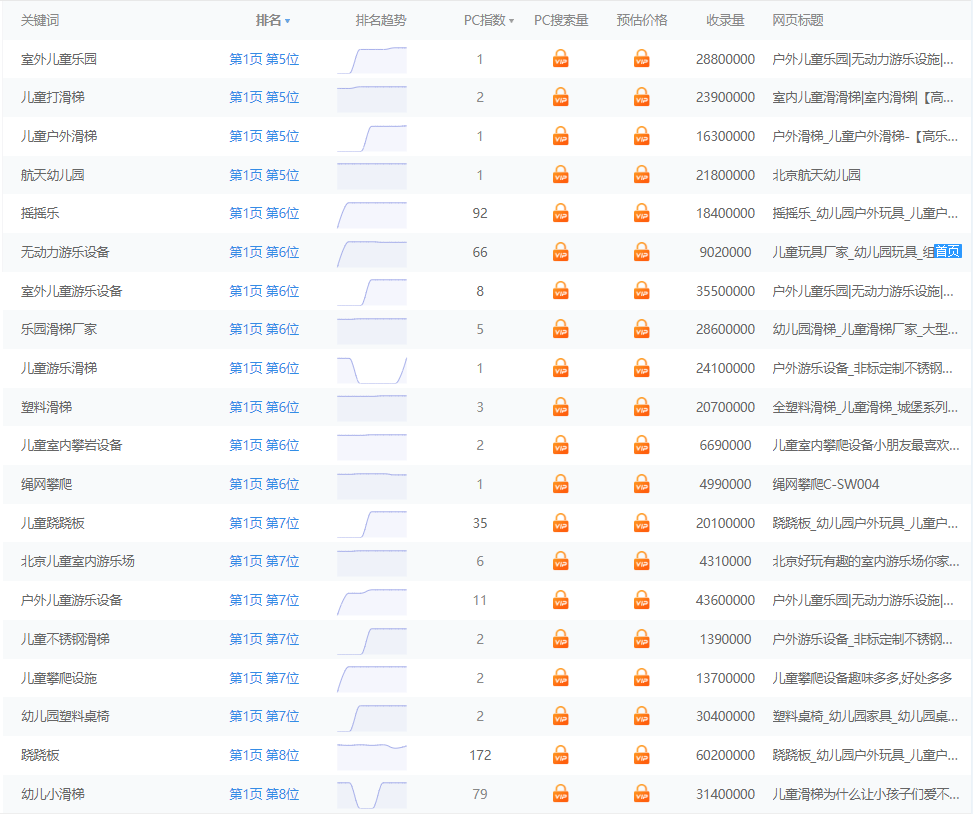The width and height of the screenshot is (973, 814).
Task: Click PC搜索量 VIP lock for 无动力游乐设备
Action: (x=560, y=253)
